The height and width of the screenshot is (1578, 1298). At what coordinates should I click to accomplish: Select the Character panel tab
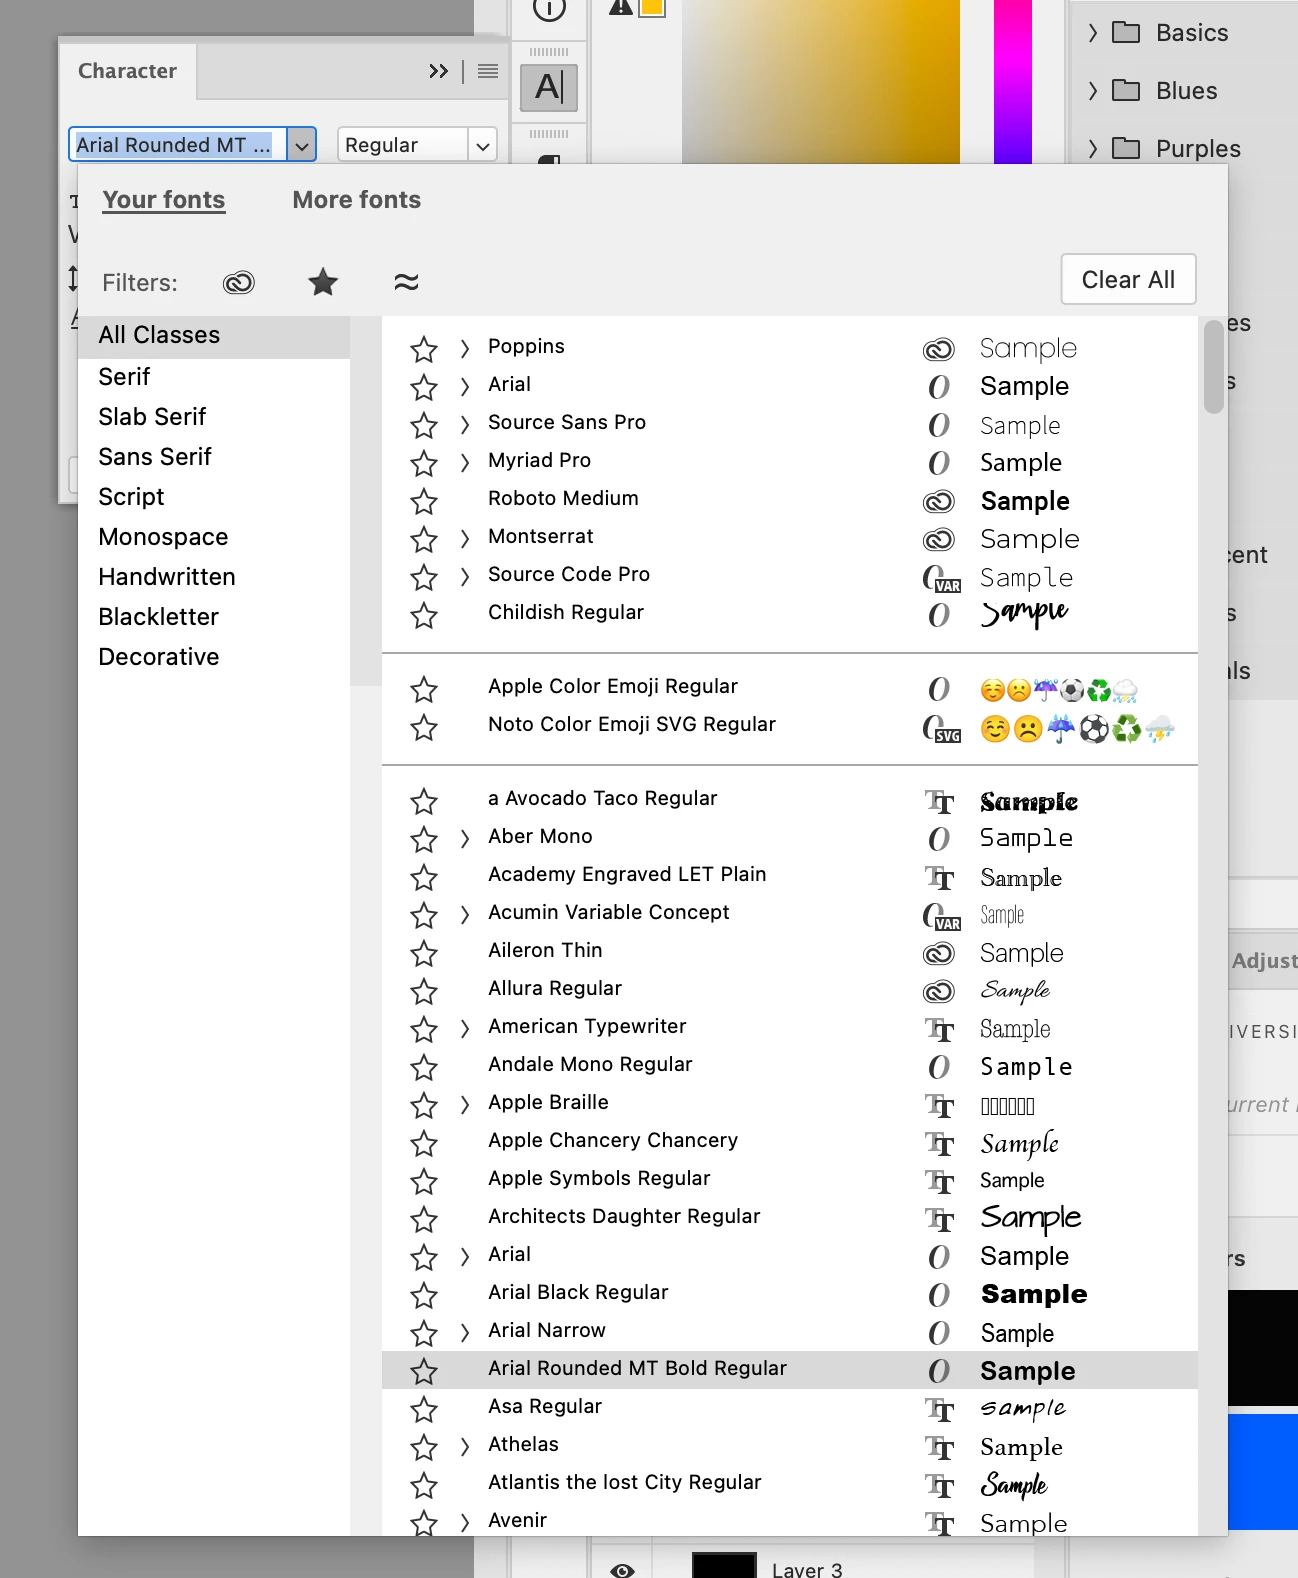127,71
